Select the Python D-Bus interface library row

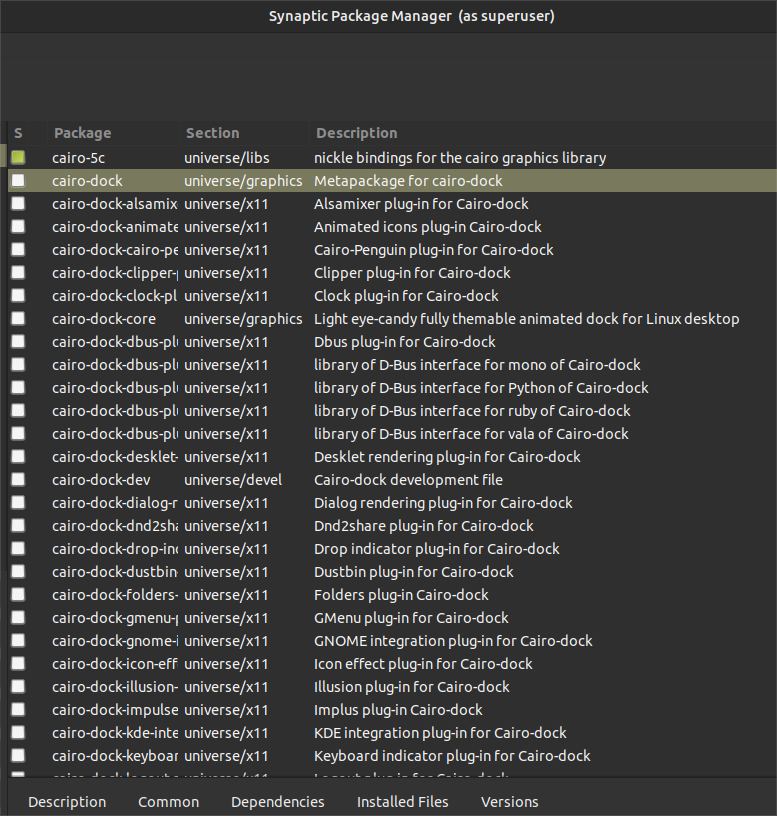480,388
